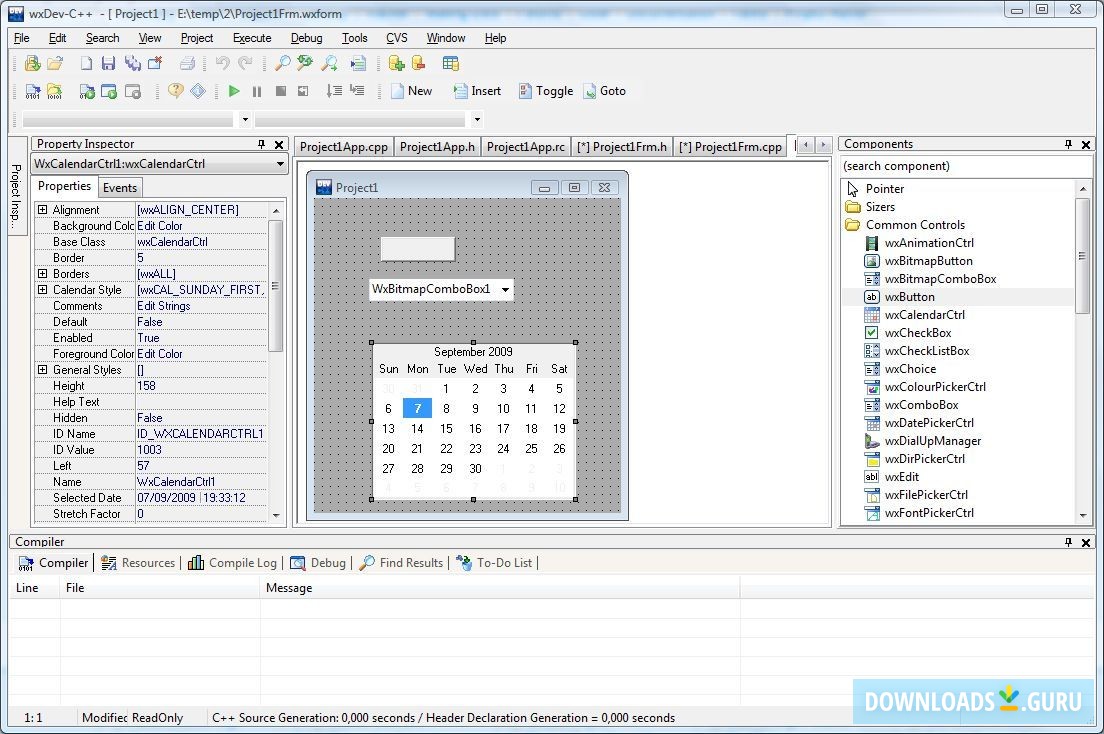Click the Pause execution icon

(257, 91)
